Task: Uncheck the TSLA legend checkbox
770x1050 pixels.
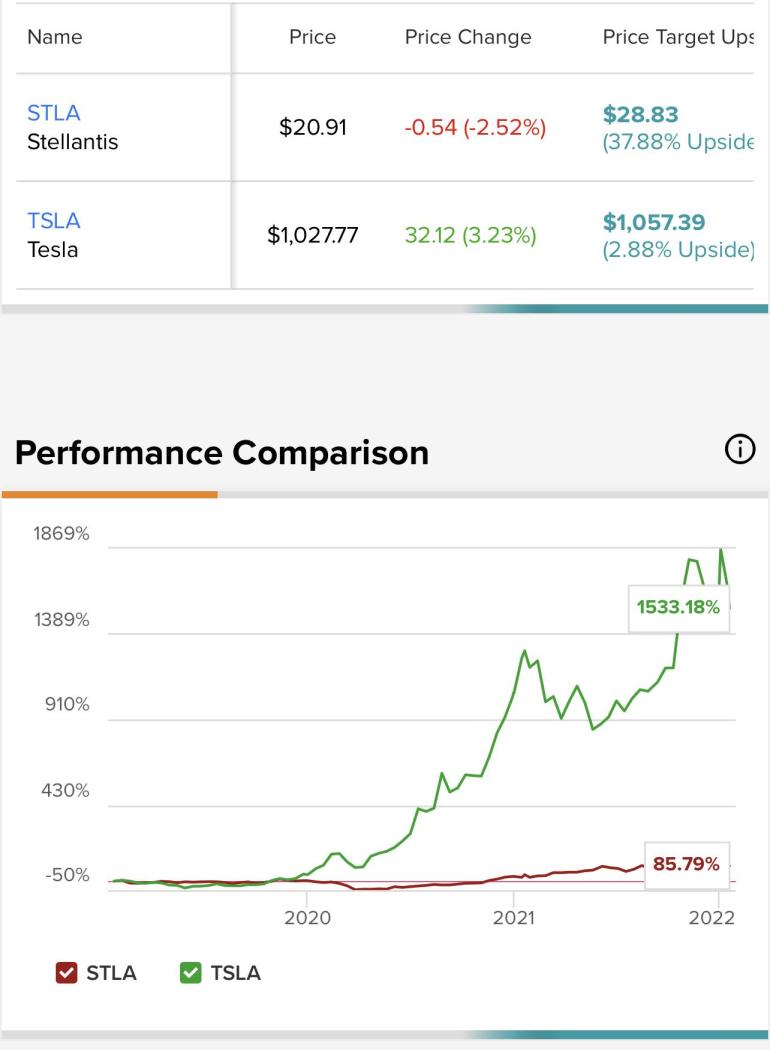Action: 190,973
